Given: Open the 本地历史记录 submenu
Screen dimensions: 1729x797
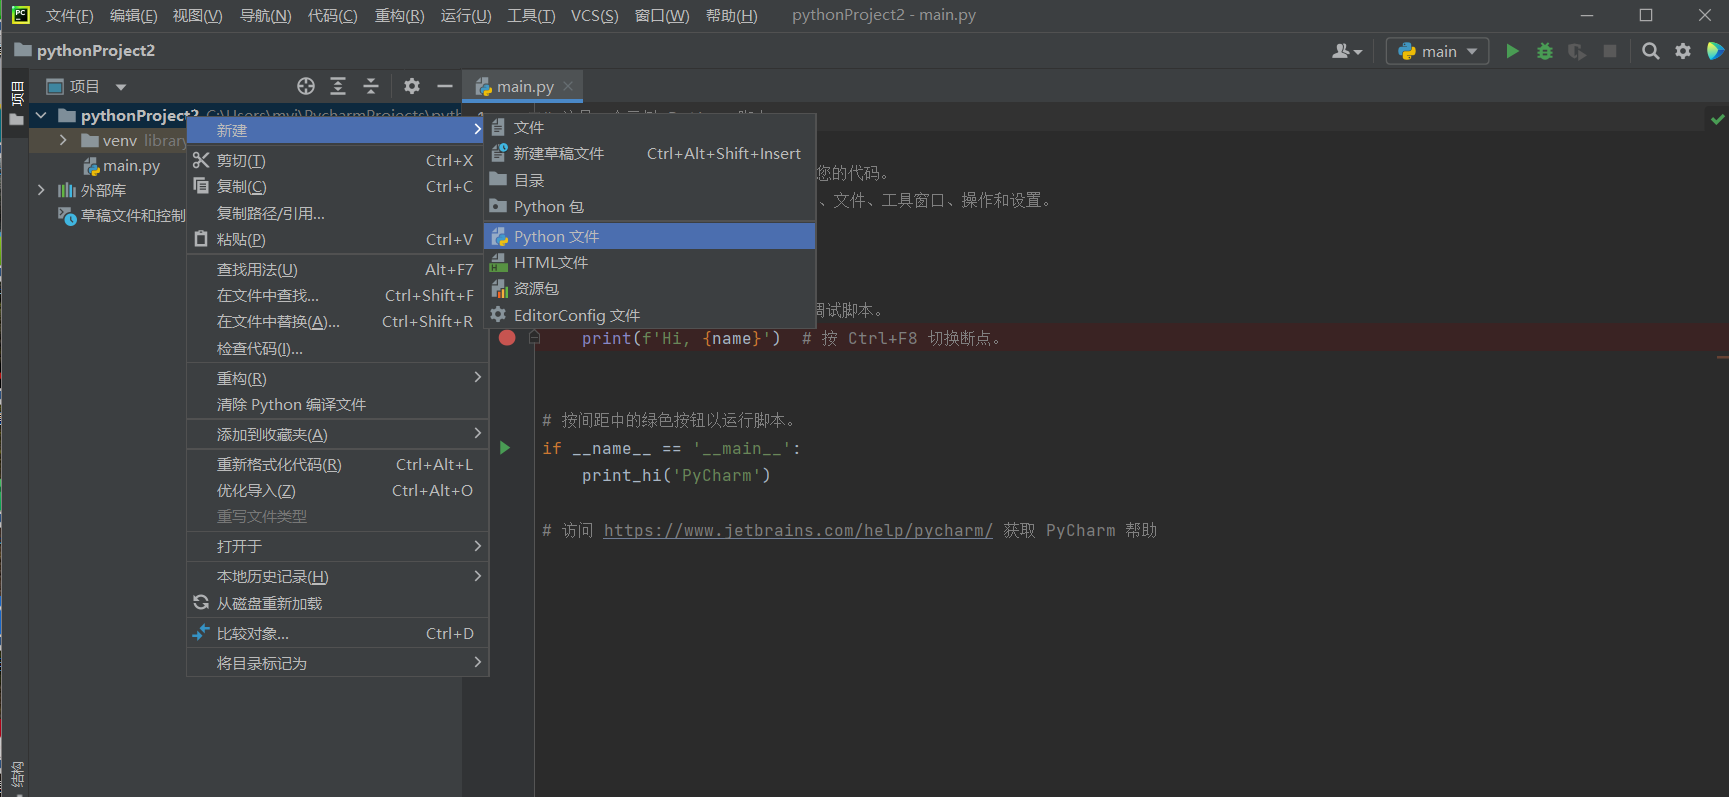Looking at the screenshot, I should [337, 576].
